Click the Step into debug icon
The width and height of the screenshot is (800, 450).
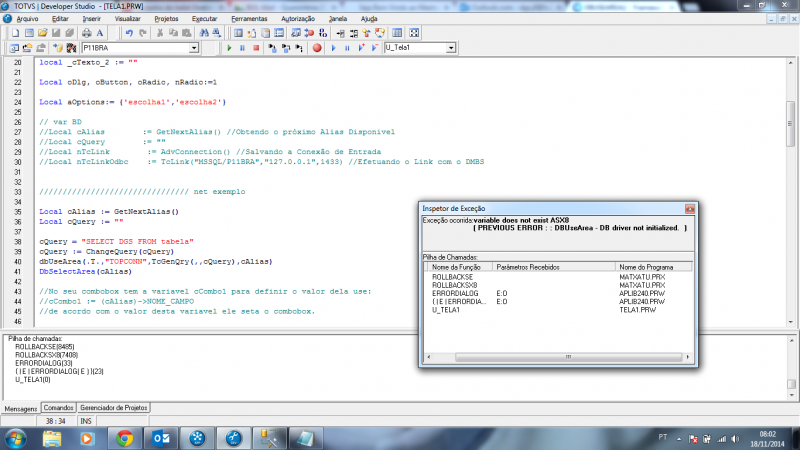point(272,48)
